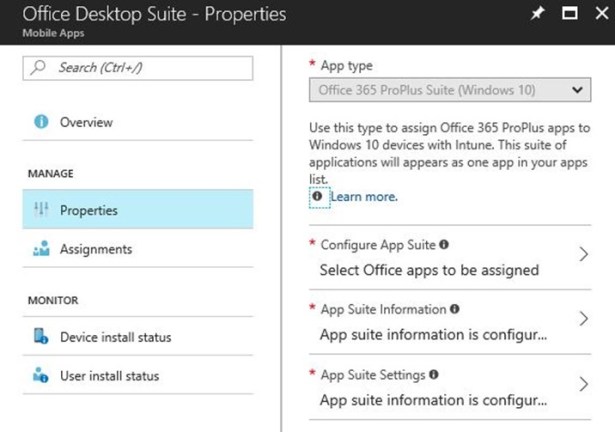Image resolution: width=615 pixels, height=432 pixels.
Task: Maximize the Properties blade
Action: (x=570, y=14)
